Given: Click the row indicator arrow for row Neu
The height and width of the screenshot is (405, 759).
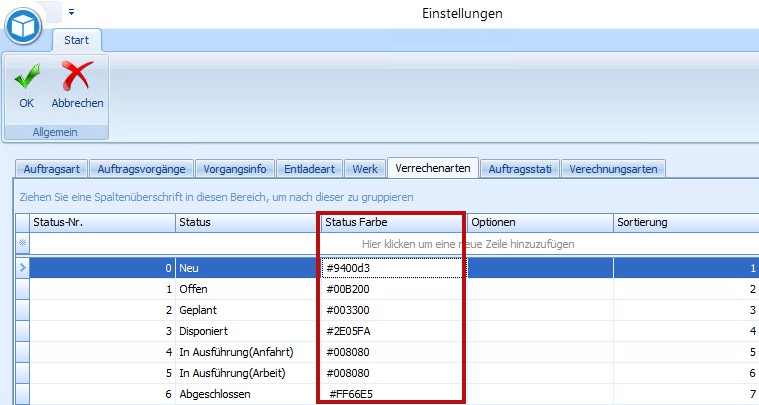Looking at the screenshot, I should pos(22,268).
